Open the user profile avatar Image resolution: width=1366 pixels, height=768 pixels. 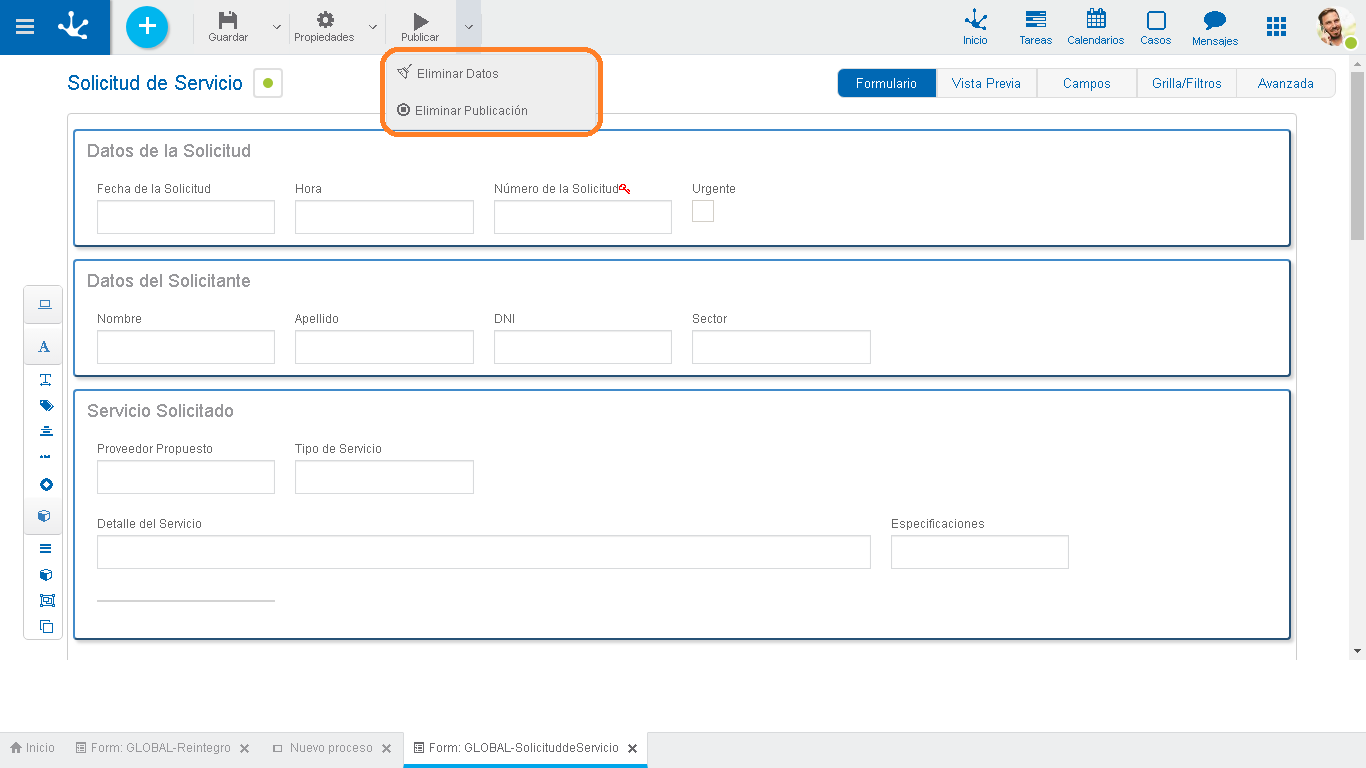coord(1336,27)
